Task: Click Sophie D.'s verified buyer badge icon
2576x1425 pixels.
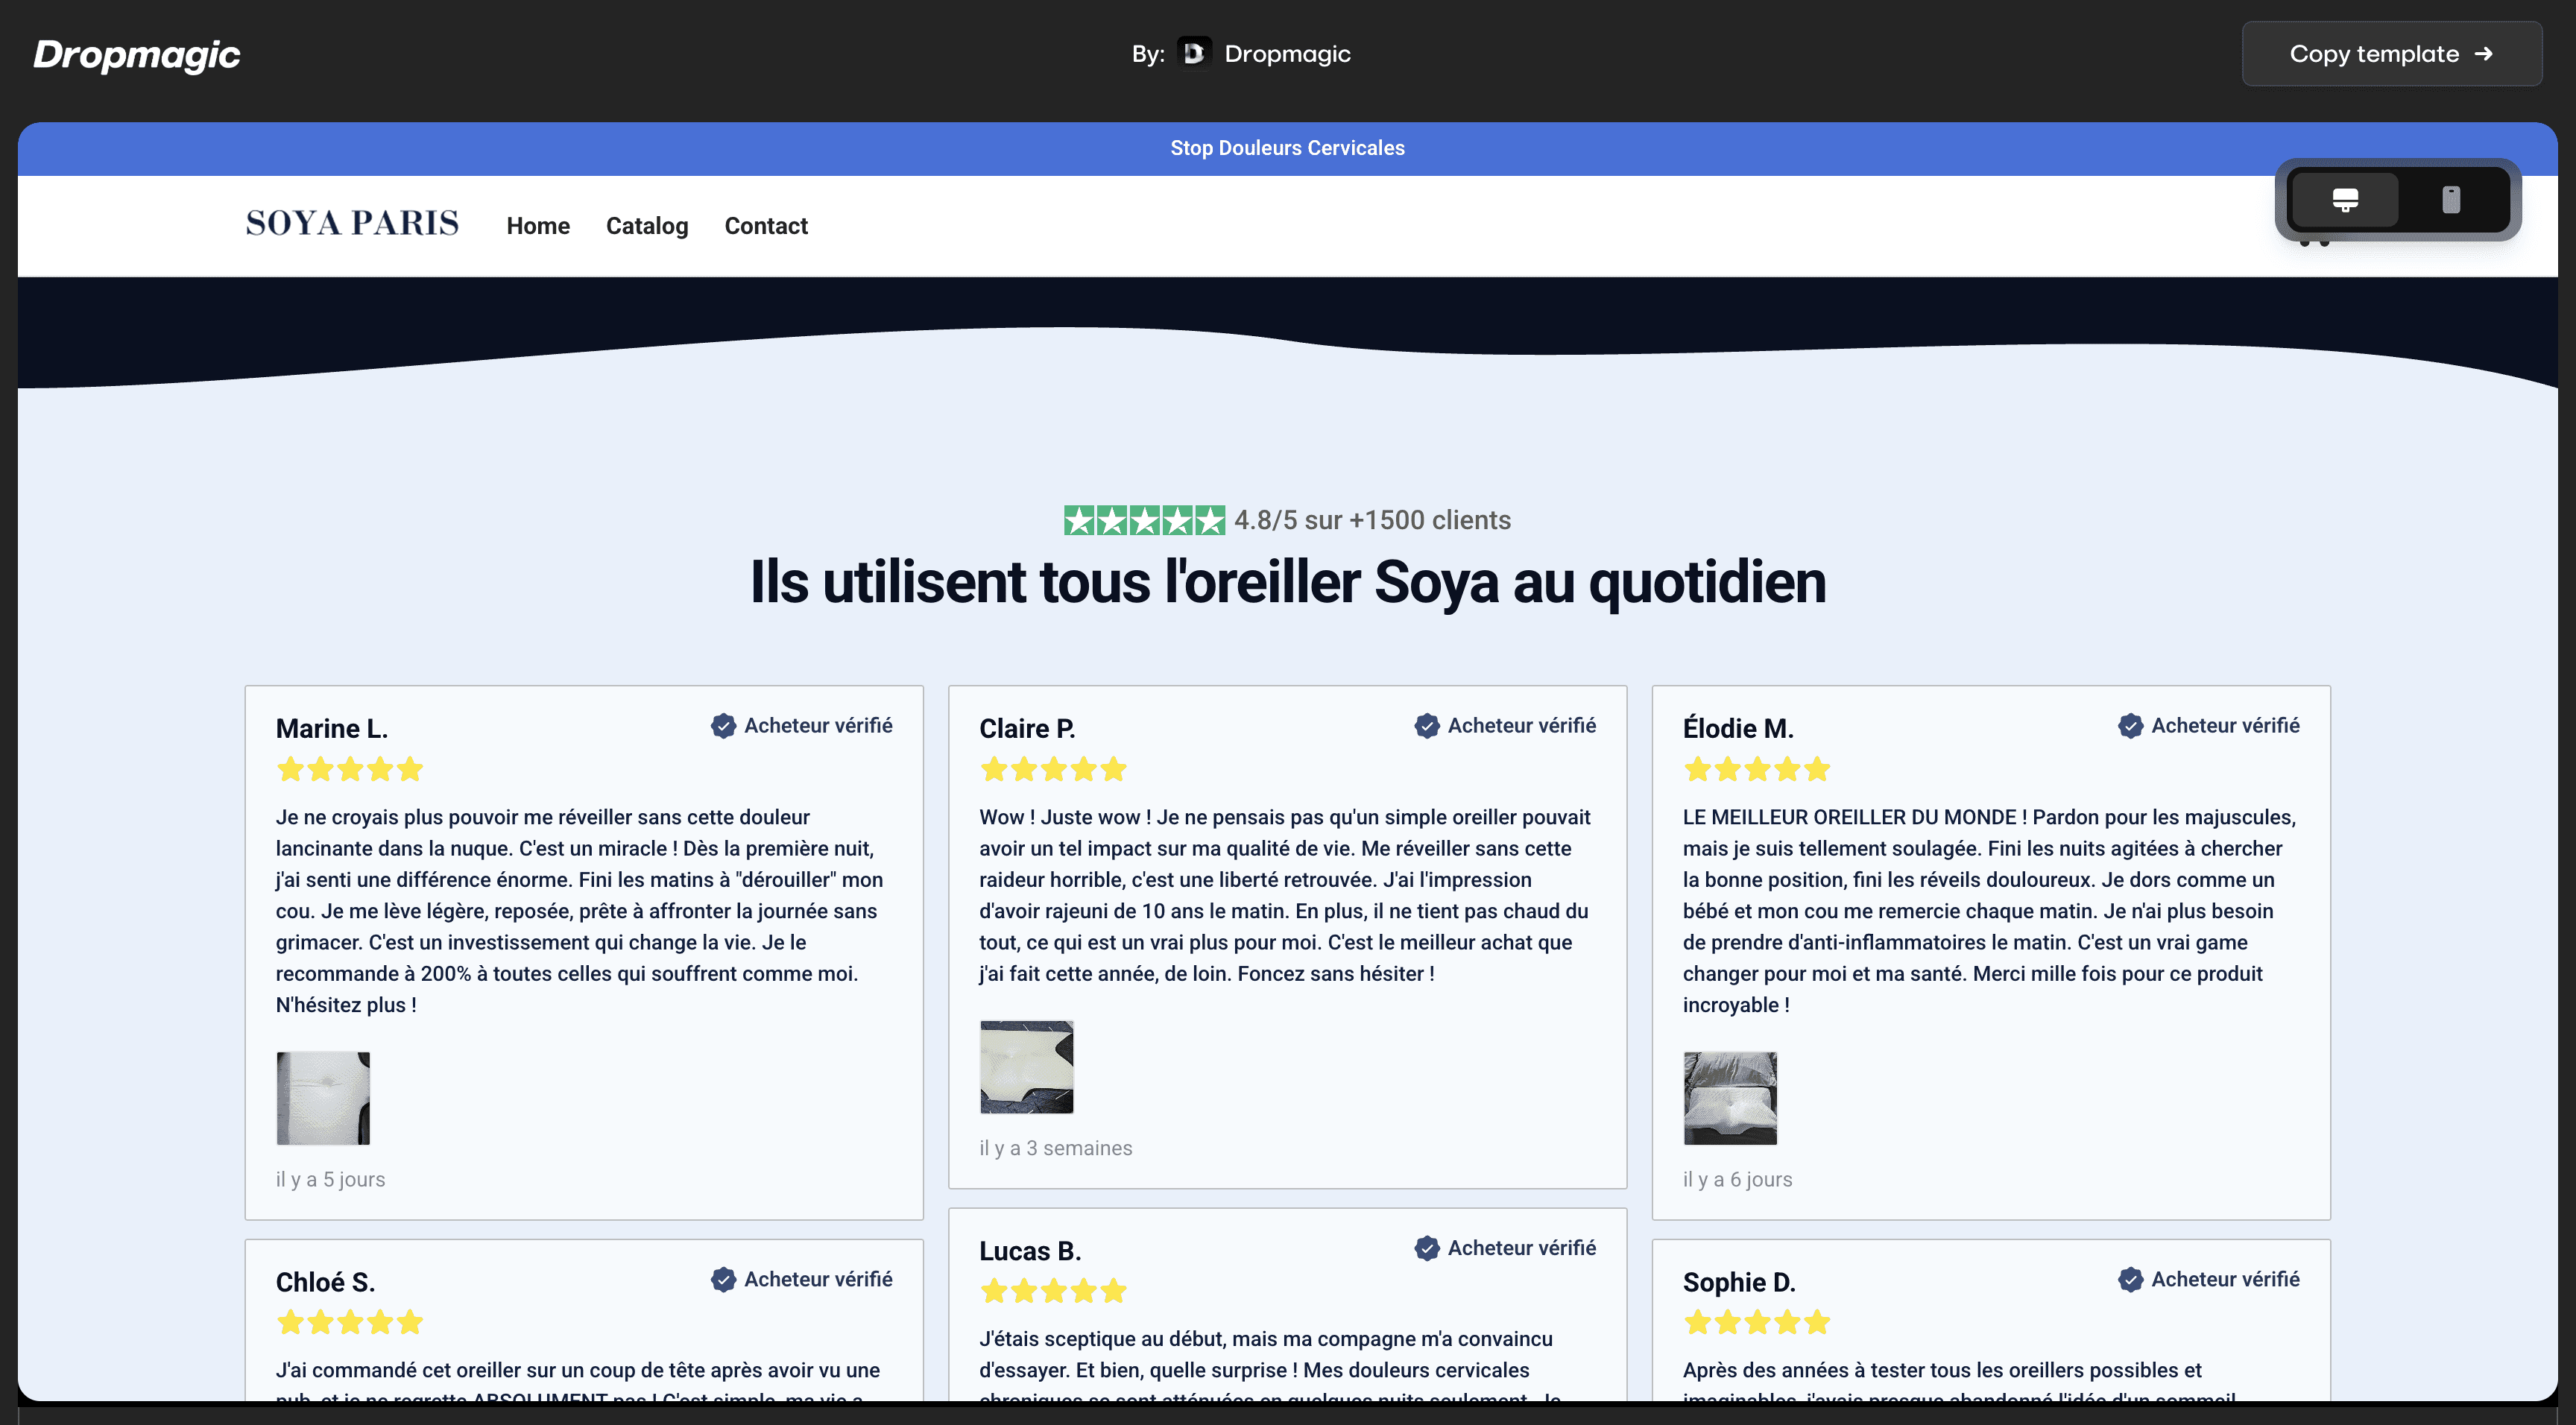Action: [2130, 1279]
